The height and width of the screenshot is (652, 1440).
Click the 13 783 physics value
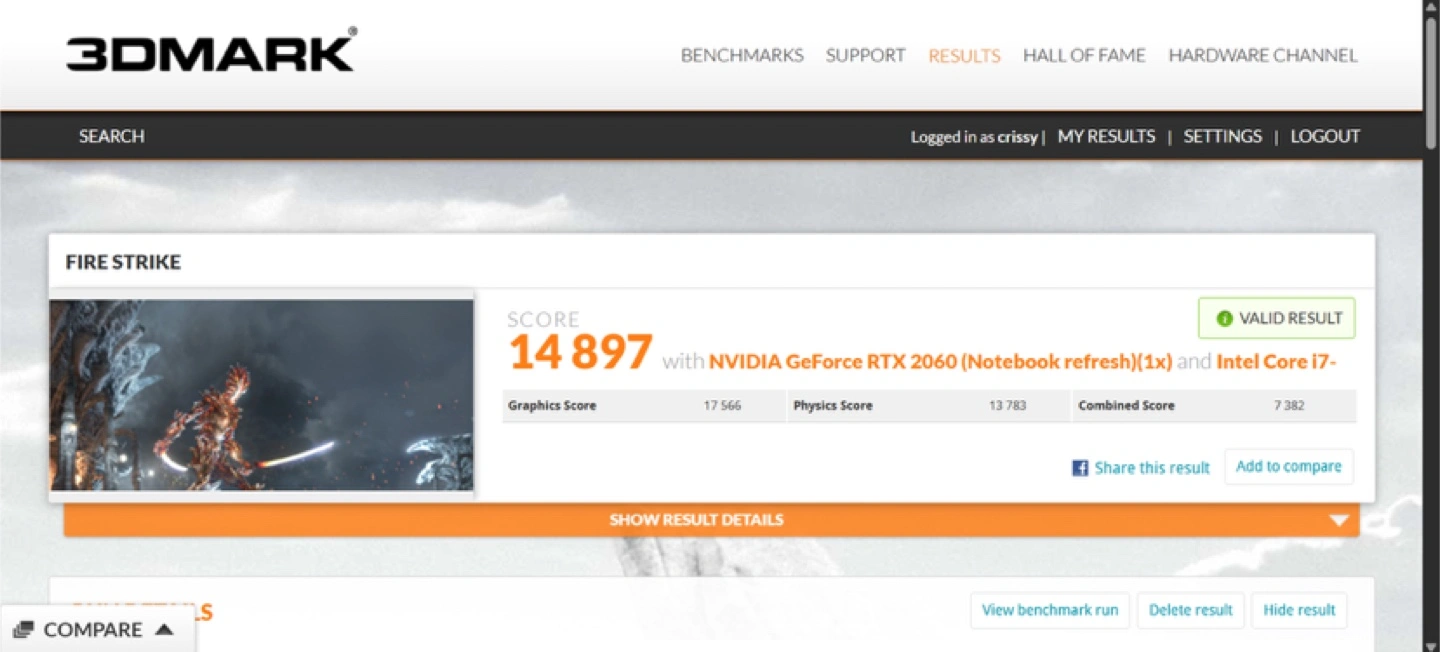click(1007, 406)
